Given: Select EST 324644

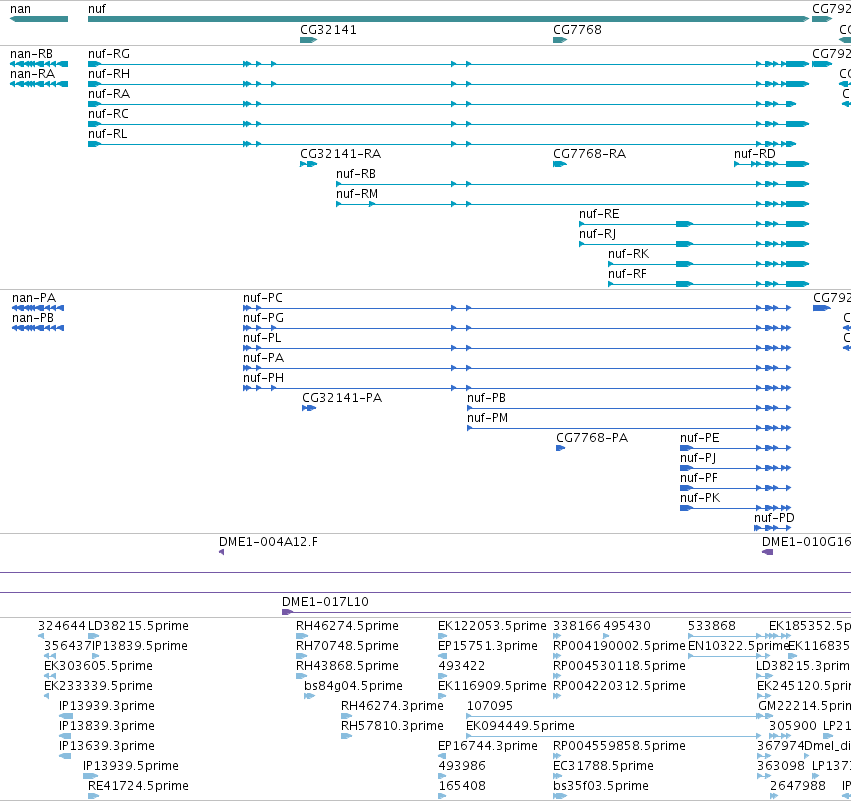Looking at the screenshot, I should click(x=62, y=626).
